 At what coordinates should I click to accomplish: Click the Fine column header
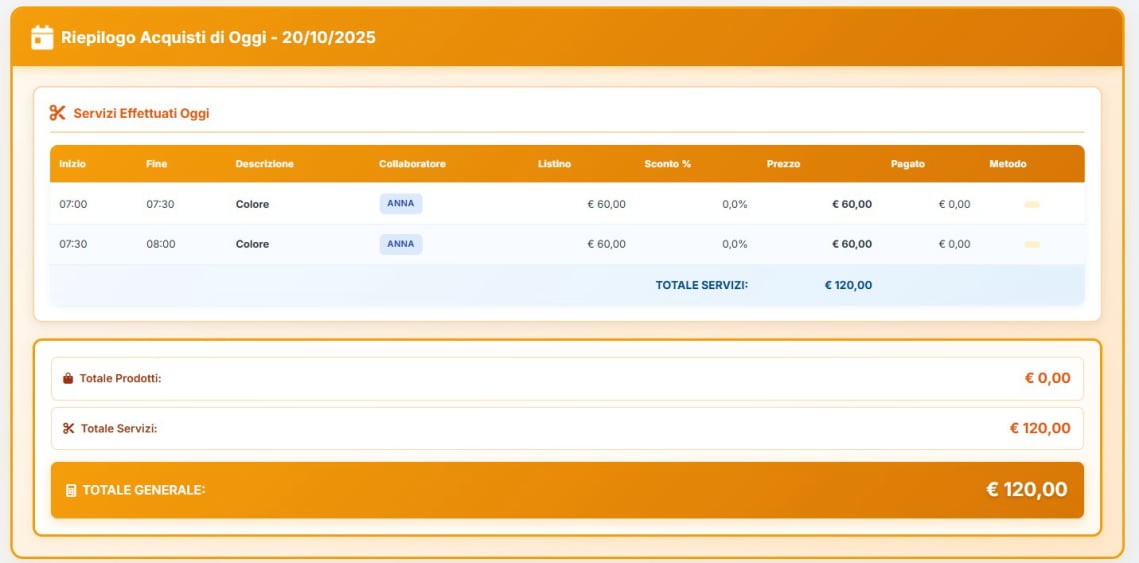(156, 164)
